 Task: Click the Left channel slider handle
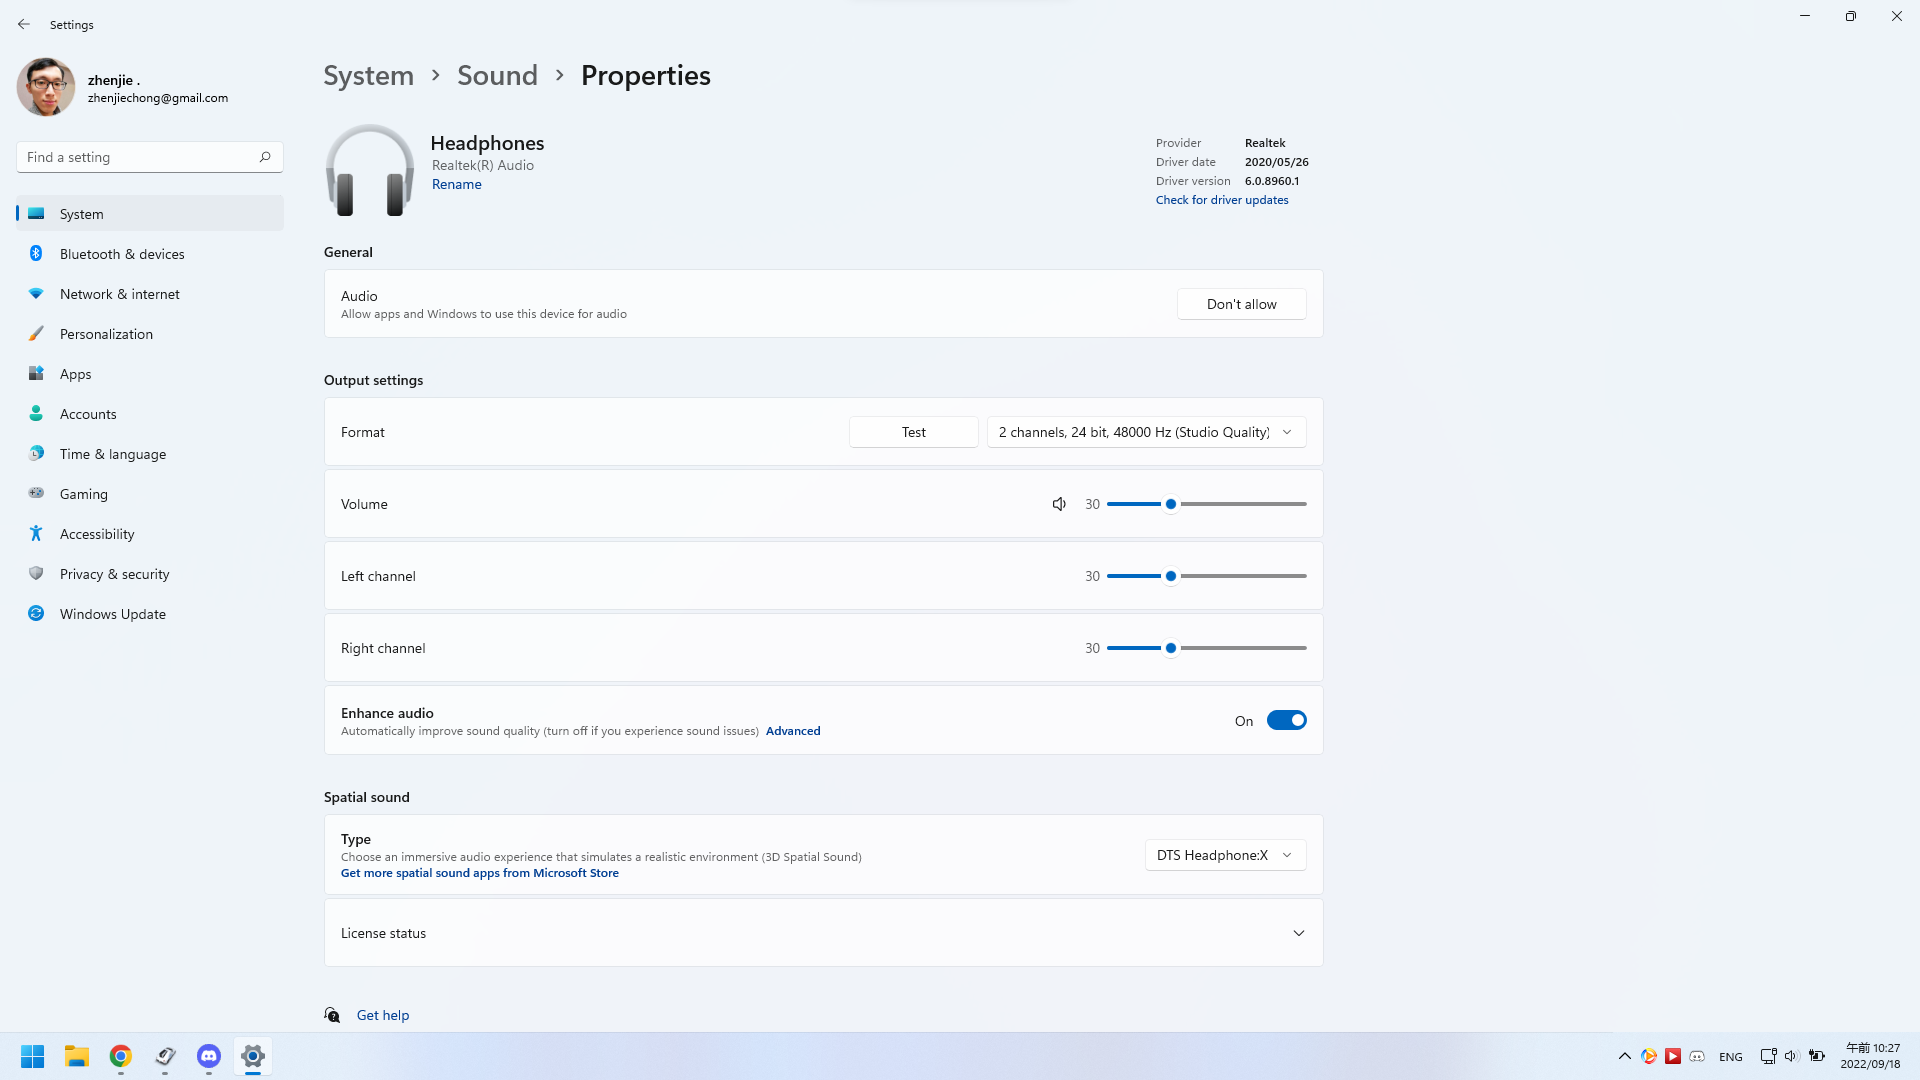[x=1170, y=576]
